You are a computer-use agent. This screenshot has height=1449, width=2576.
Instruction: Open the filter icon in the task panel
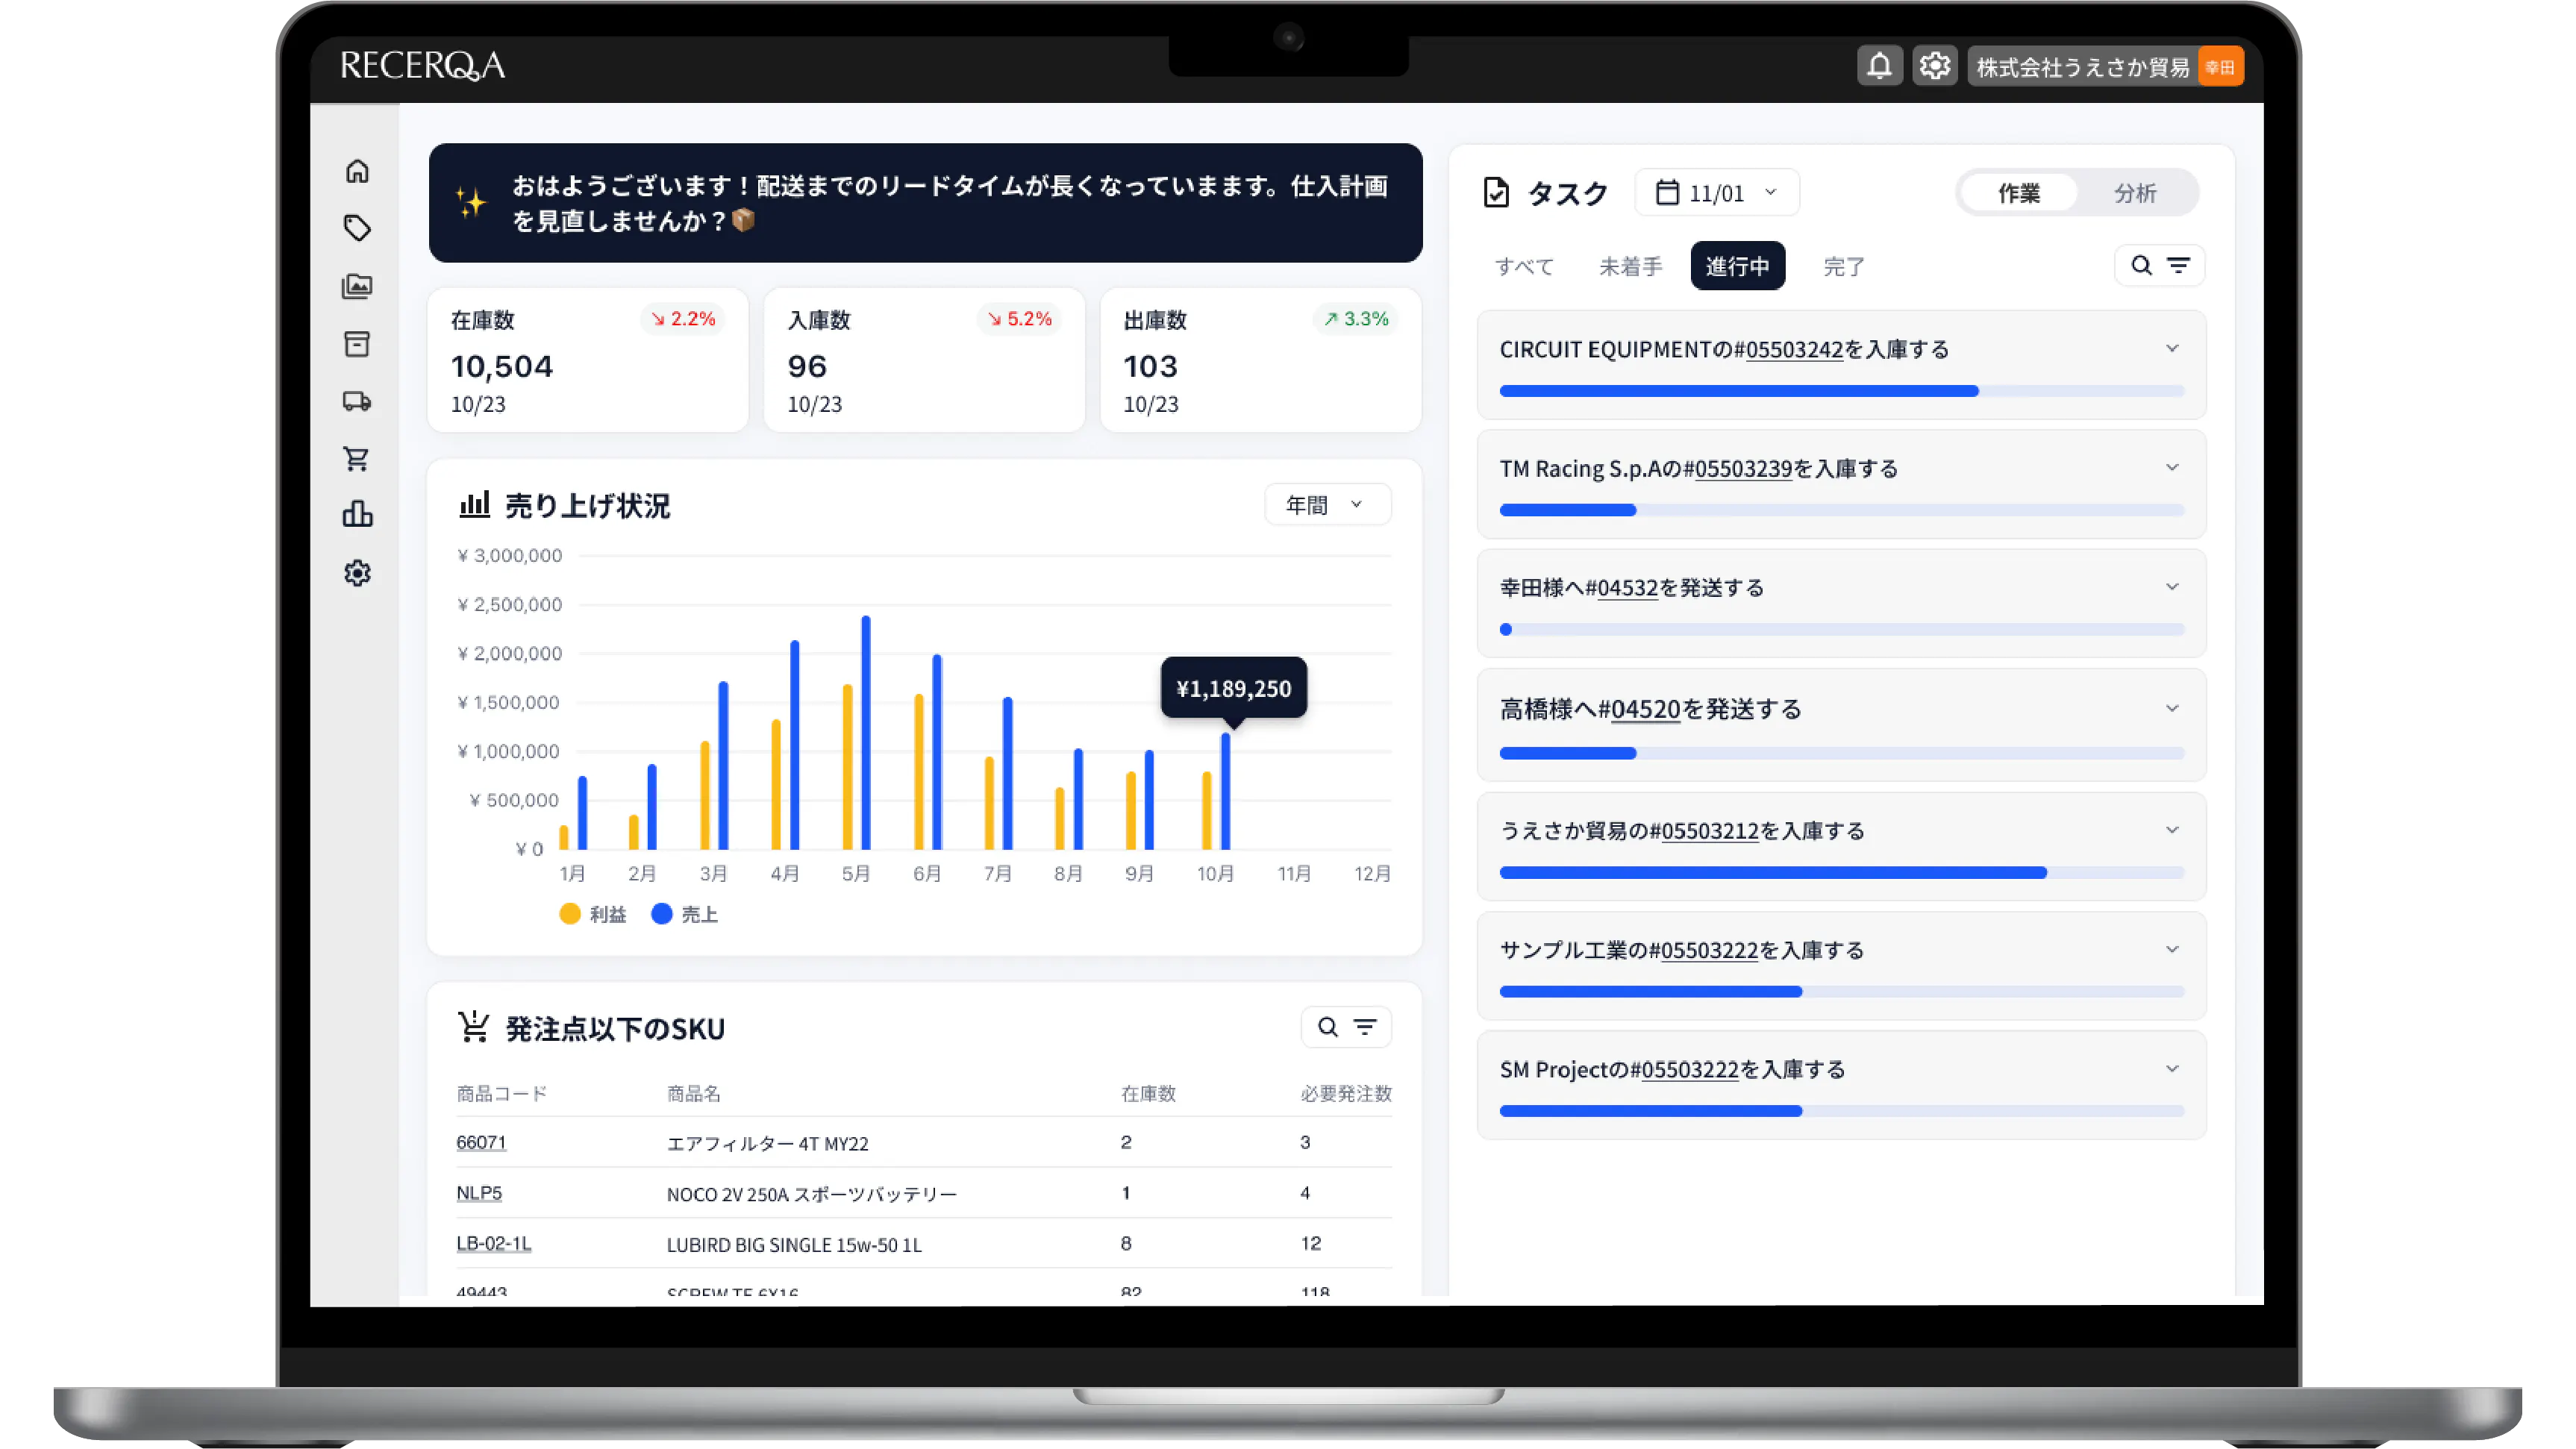[x=2179, y=265]
